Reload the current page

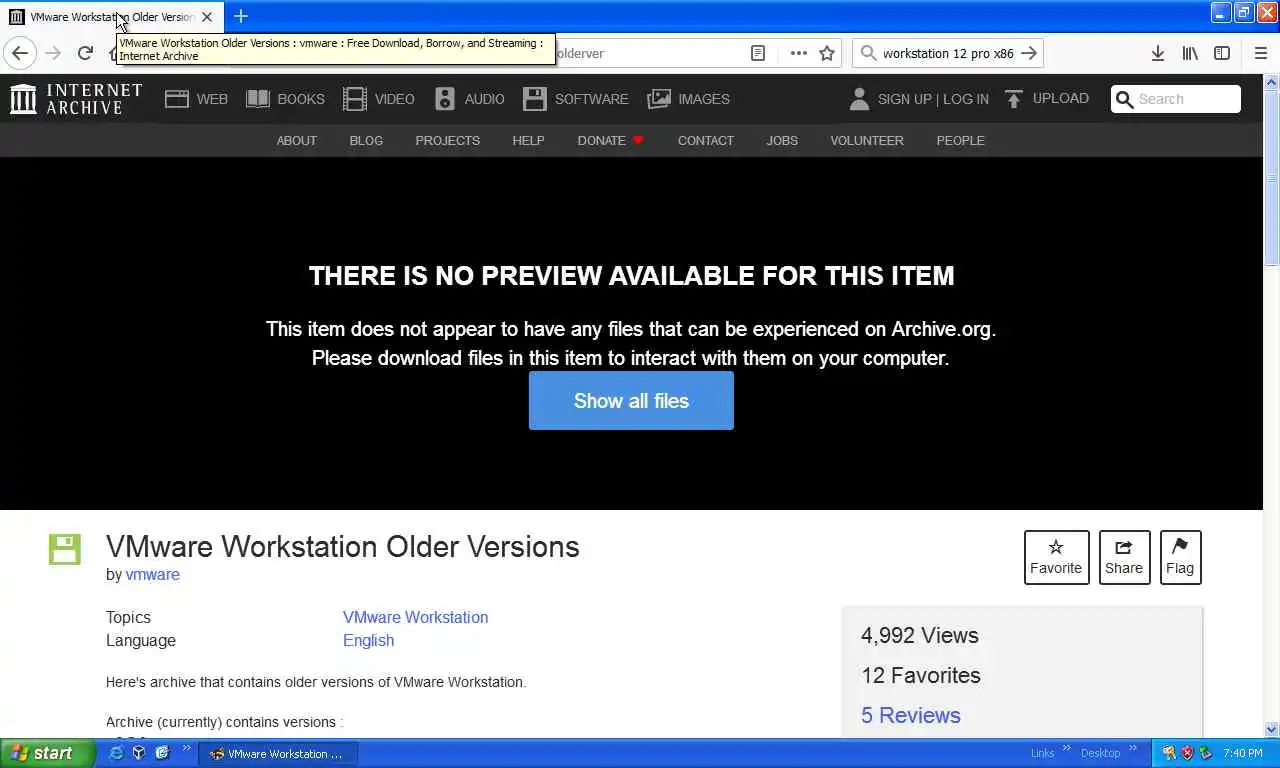(x=85, y=53)
